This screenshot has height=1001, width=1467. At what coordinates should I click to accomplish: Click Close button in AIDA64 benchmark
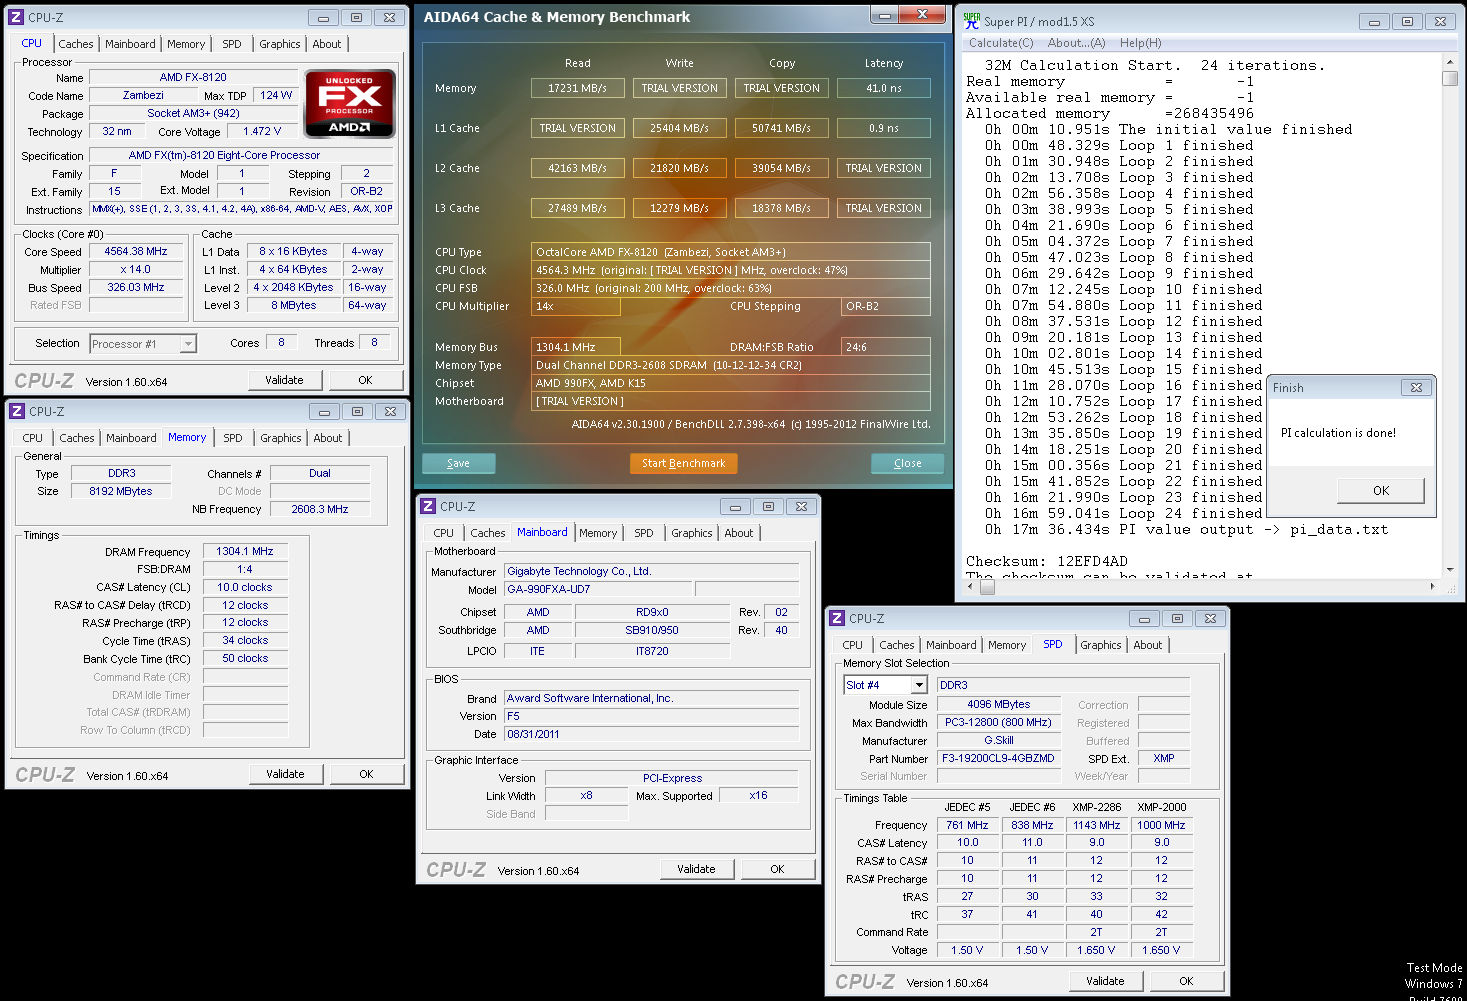(x=908, y=463)
